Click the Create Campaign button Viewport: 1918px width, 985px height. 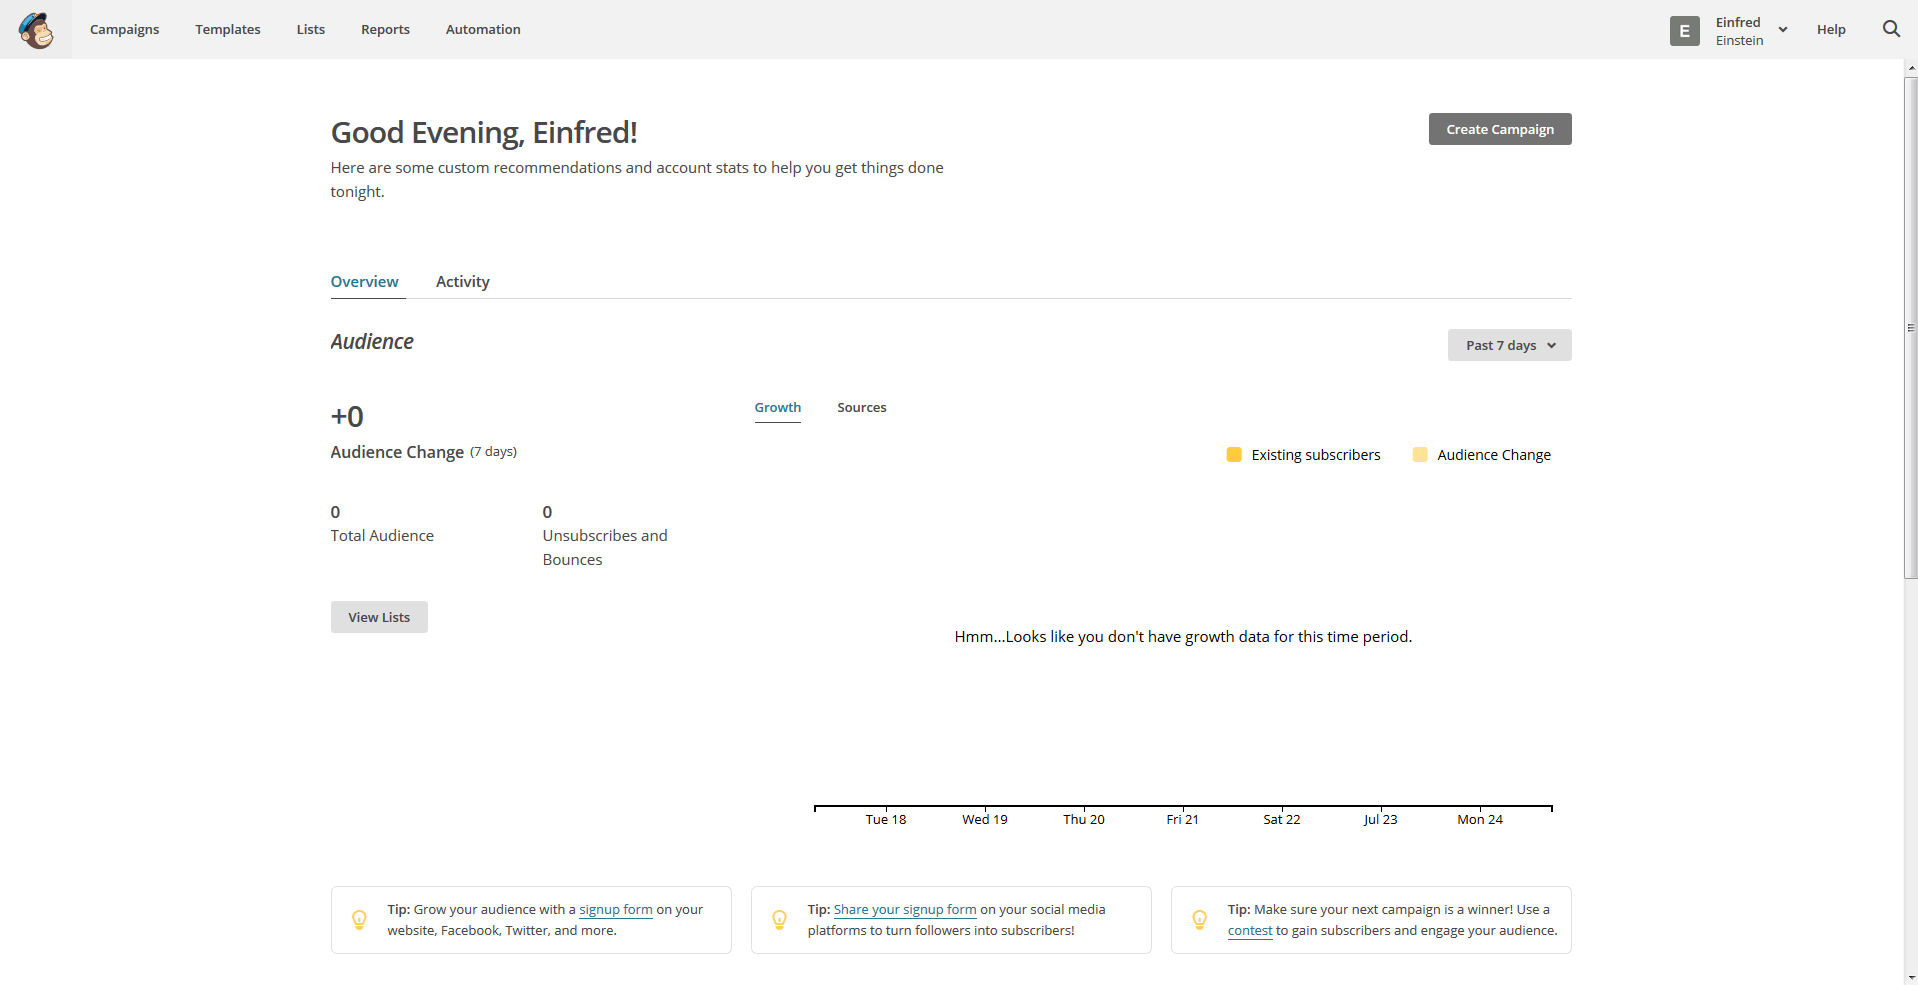(1500, 129)
